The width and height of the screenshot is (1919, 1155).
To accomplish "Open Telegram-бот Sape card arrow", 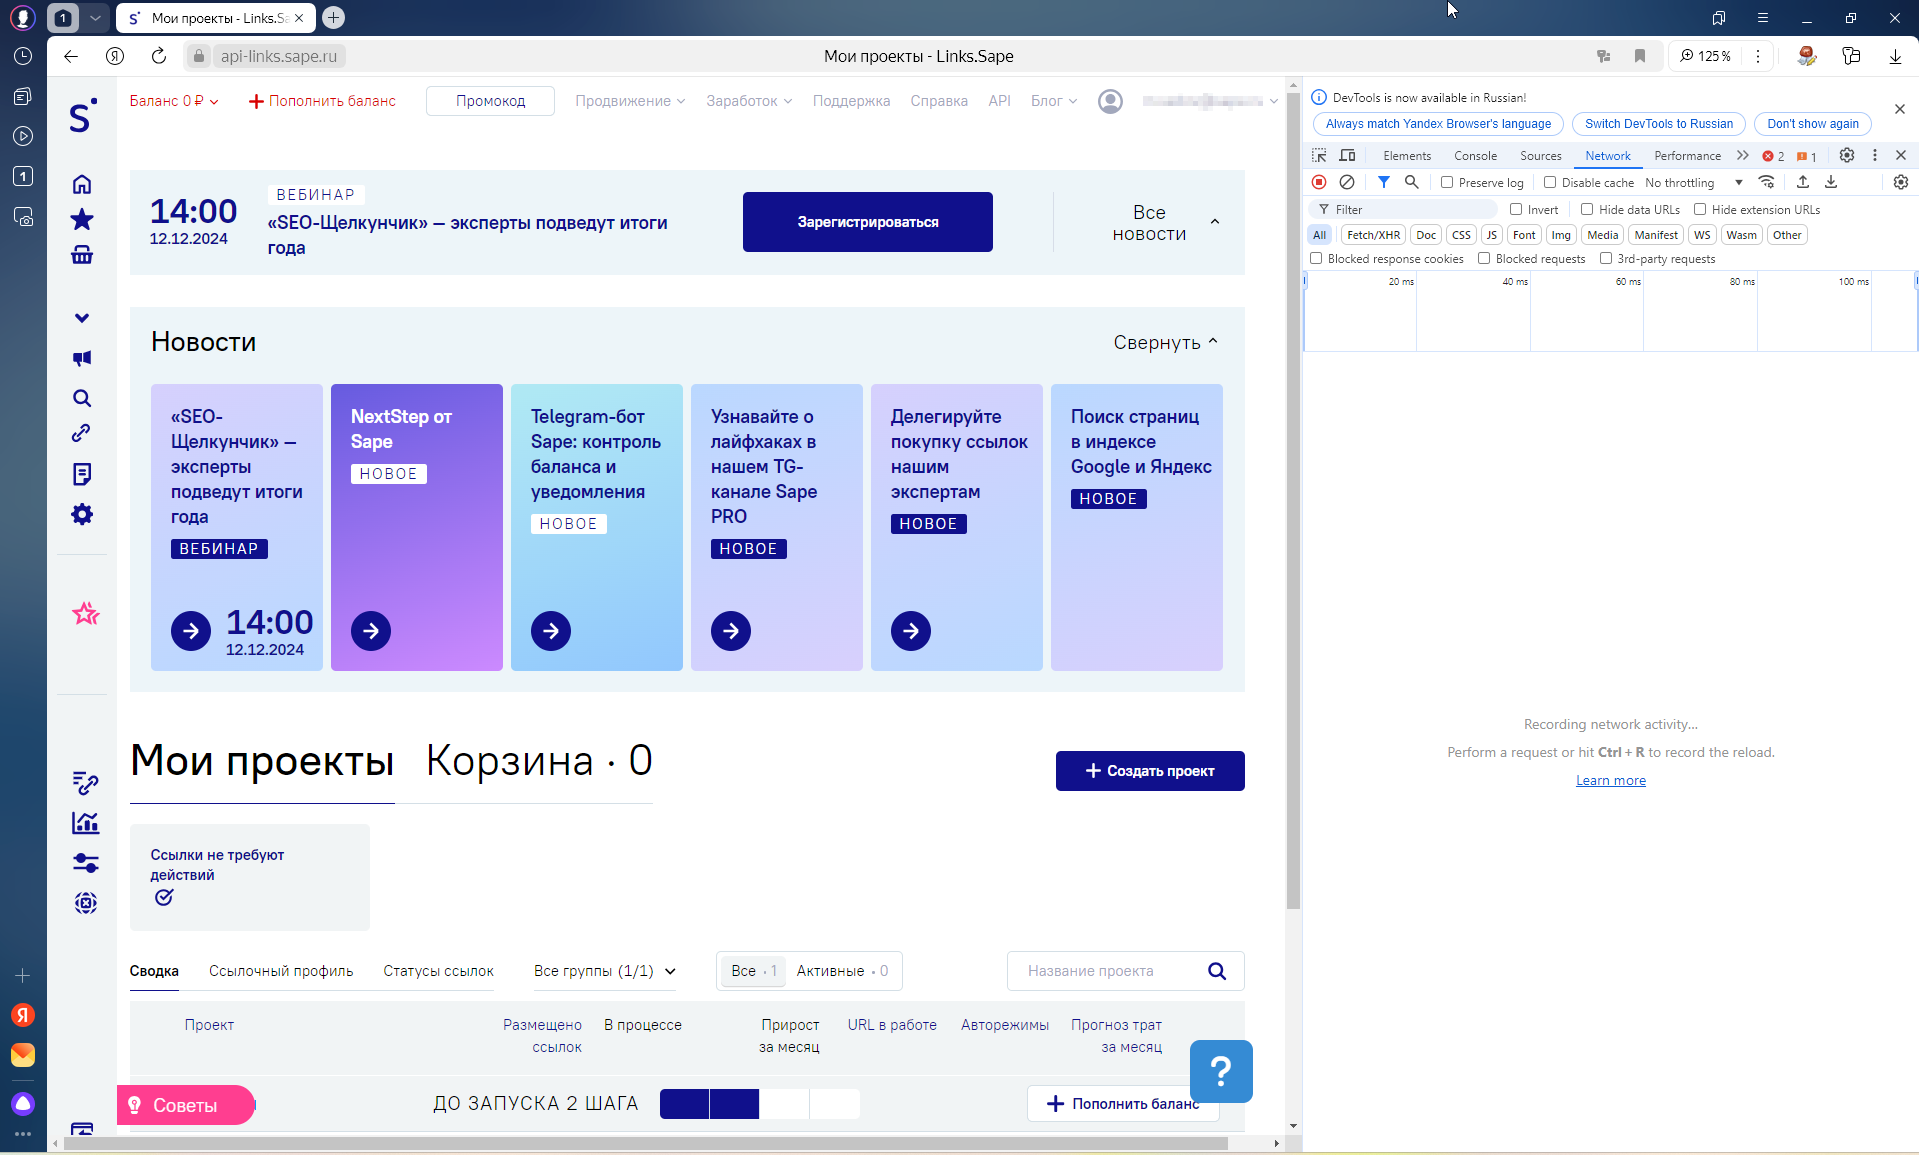I will click(551, 631).
